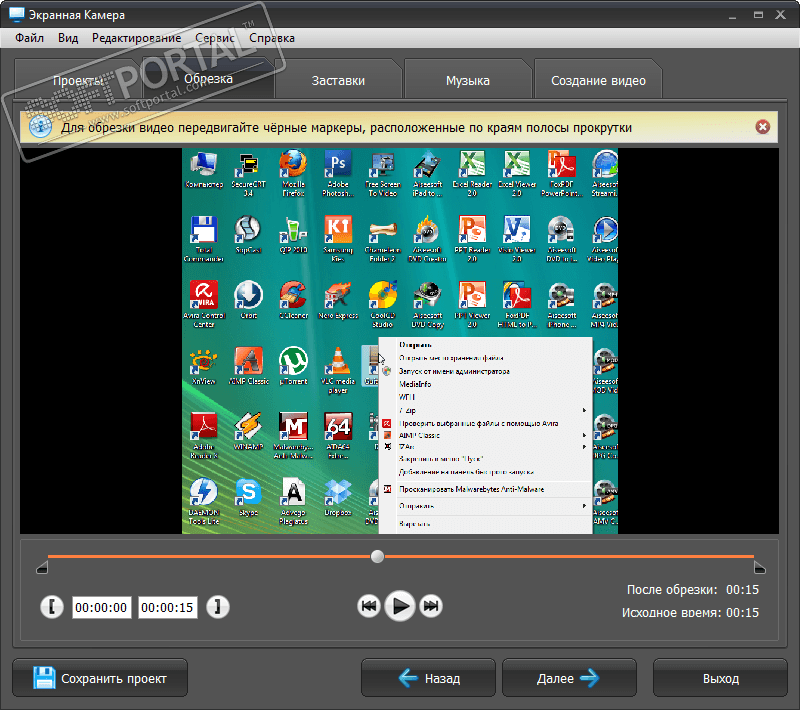
Task: Open the Редактирование menu
Action: click(x=136, y=38)
